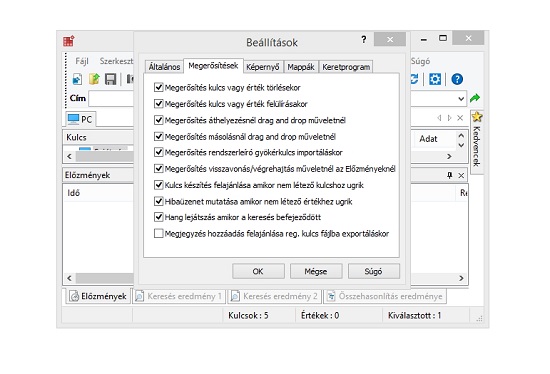Click the Cím address input field
The height and width of the screenshot is (374, 550).
point(111,99)
